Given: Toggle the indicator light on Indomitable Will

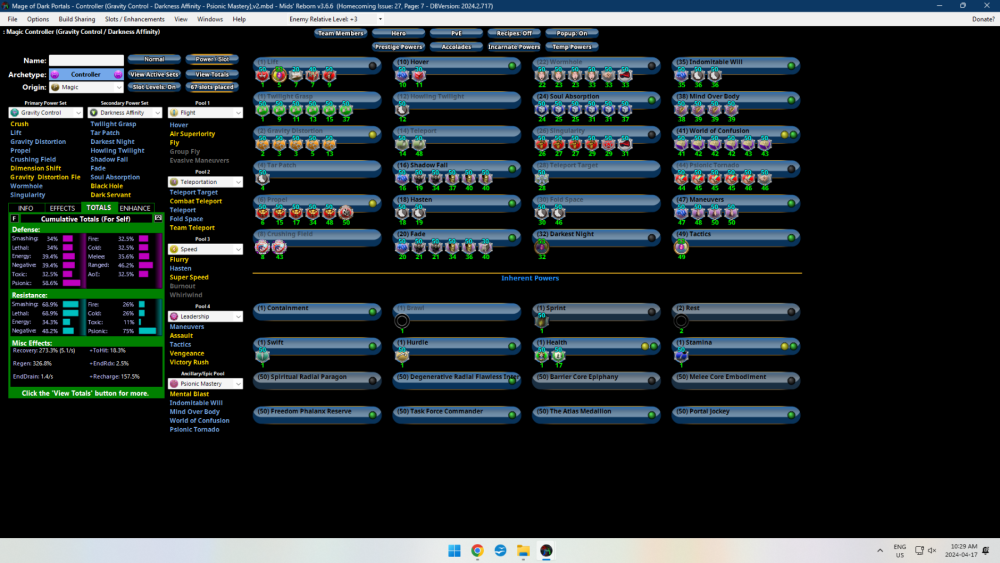Looking at the screenshot, I should (x=792, y=65).
